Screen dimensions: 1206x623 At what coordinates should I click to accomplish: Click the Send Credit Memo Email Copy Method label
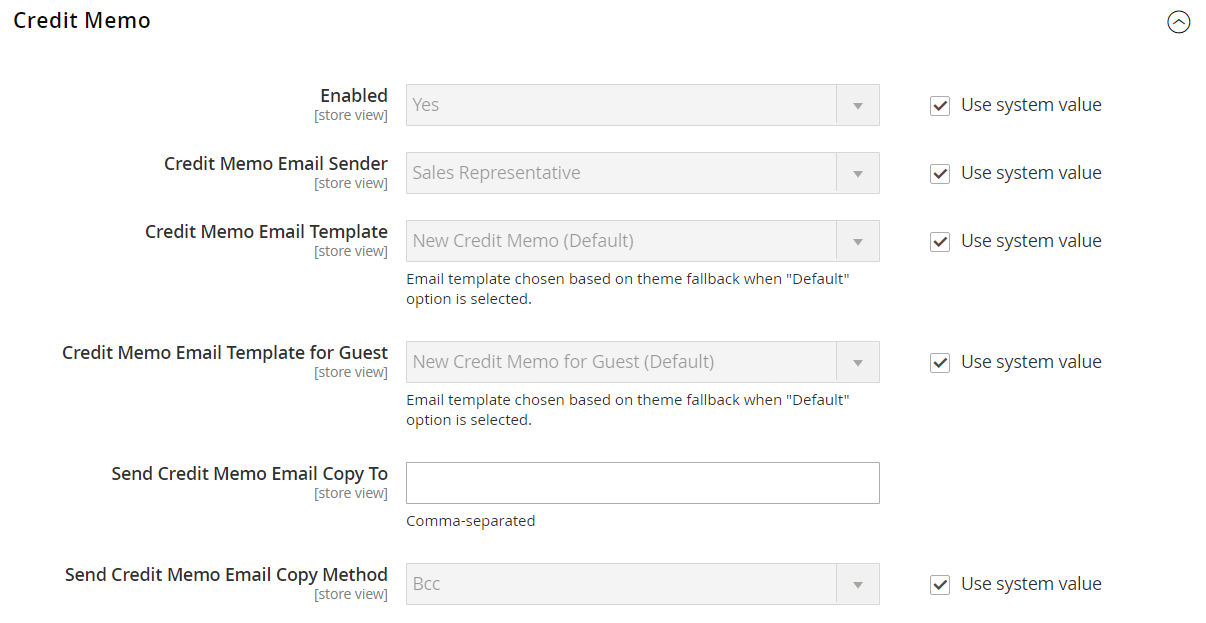pos(226,575)
